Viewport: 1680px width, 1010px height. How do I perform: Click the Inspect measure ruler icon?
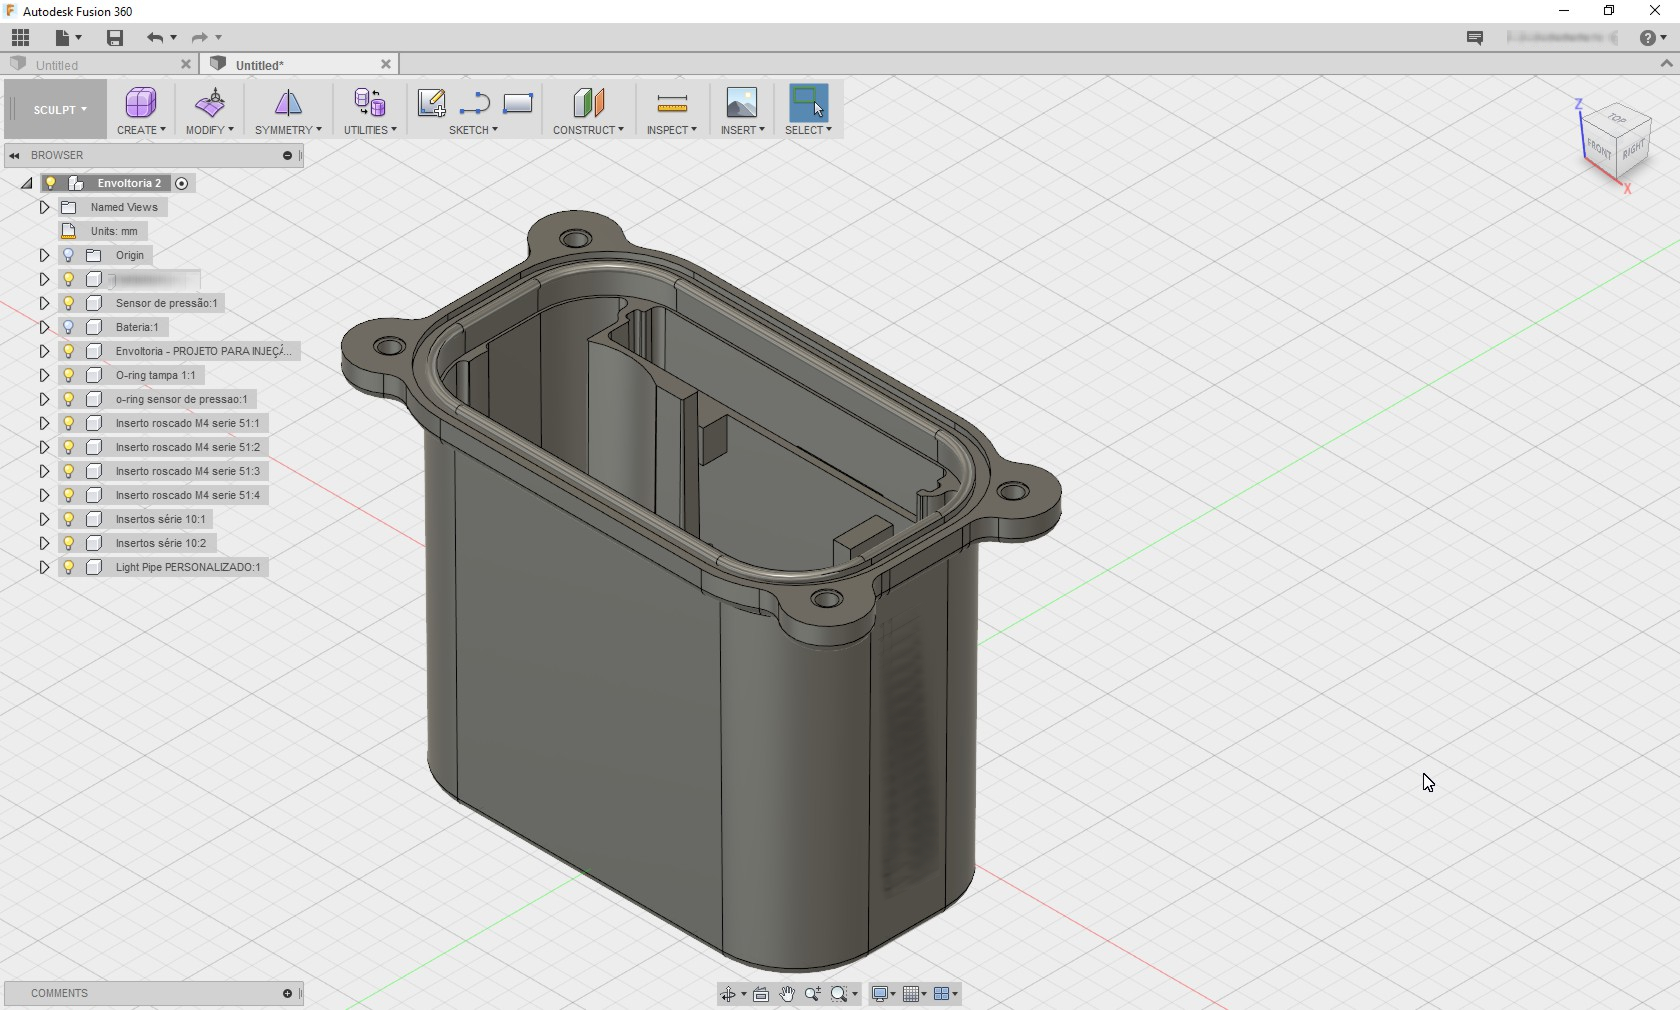tap(672, 103)
